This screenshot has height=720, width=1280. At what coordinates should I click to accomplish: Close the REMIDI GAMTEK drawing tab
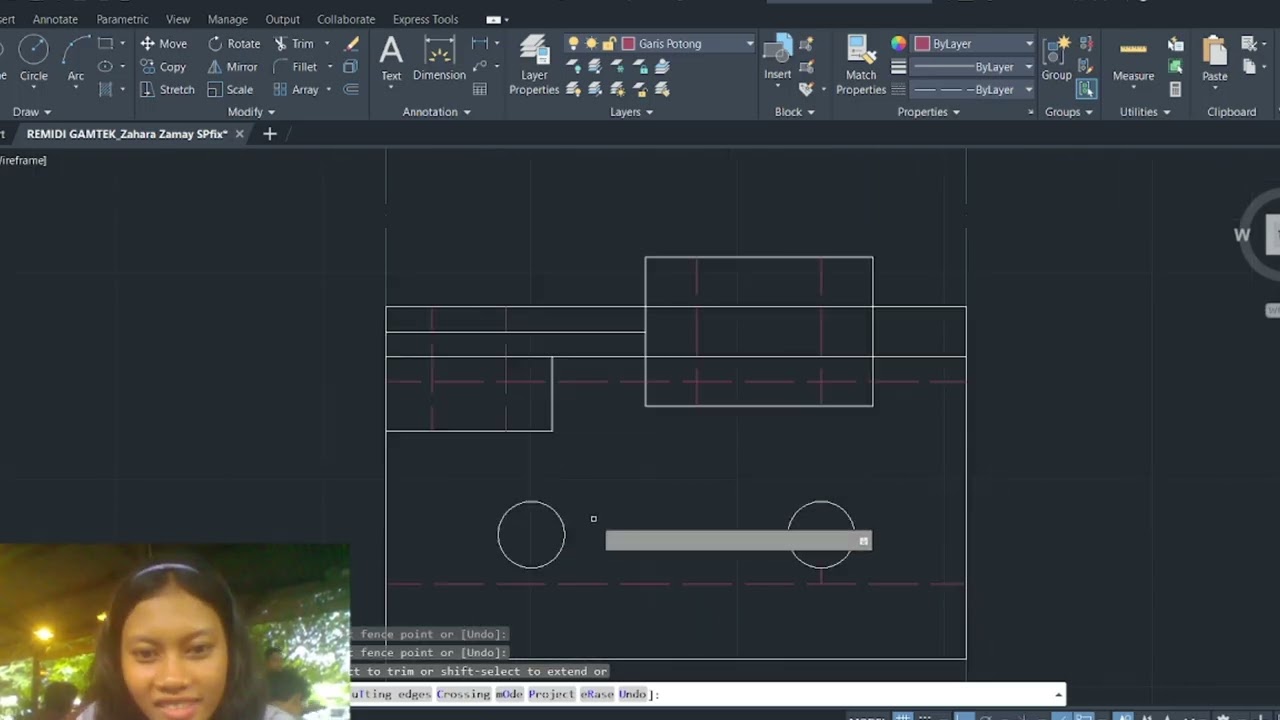[240, 134]
